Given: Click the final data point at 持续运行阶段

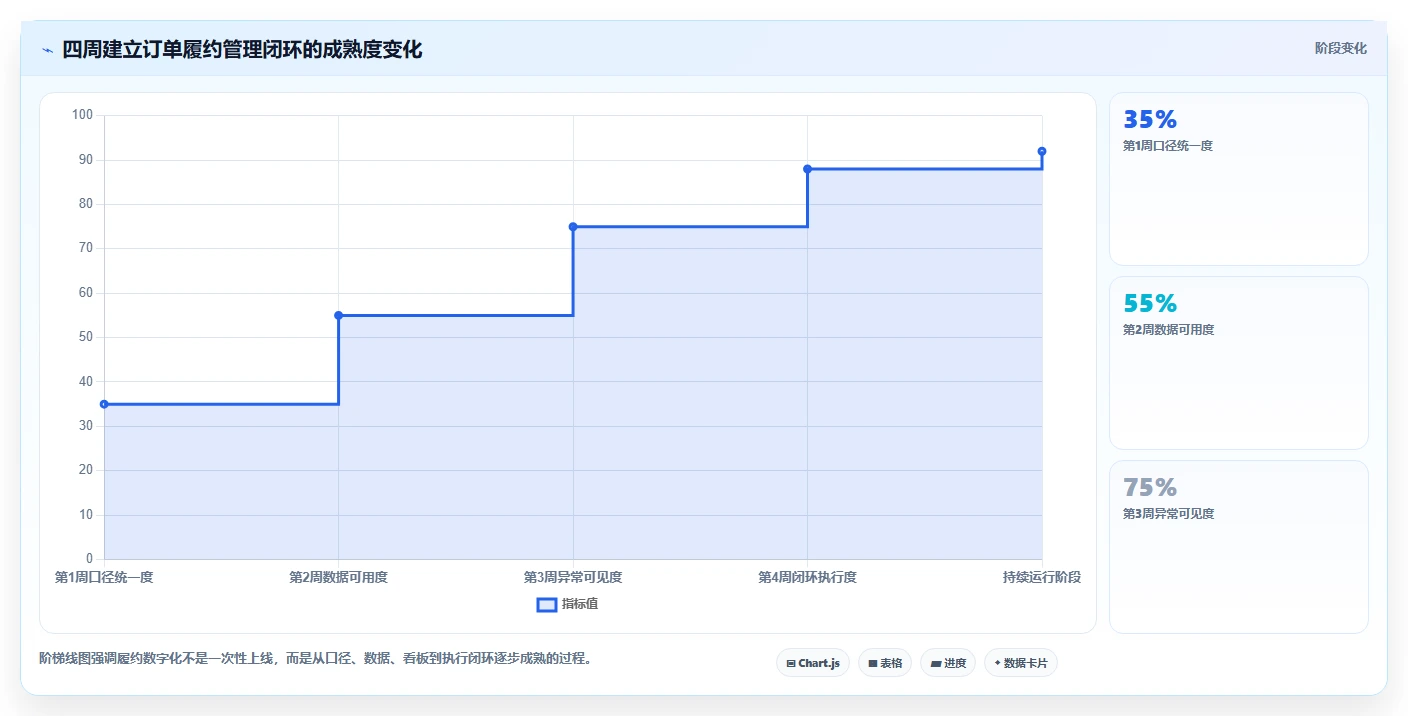Looking at the screenshot, I should coord(1042,151).
